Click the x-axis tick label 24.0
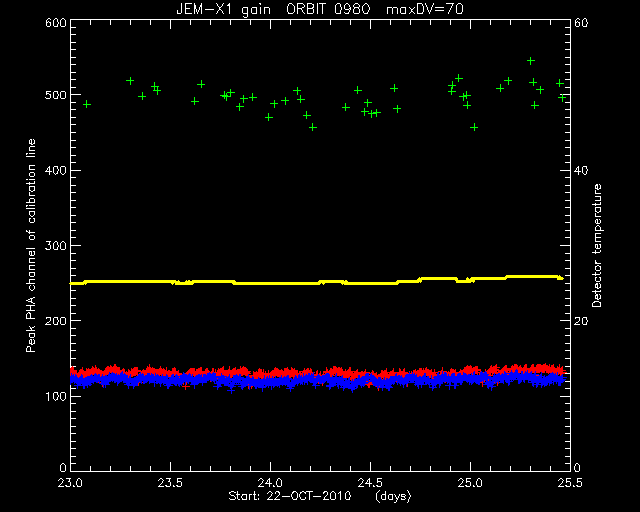This screenshot has height=512, width=640. coord(271,483)
